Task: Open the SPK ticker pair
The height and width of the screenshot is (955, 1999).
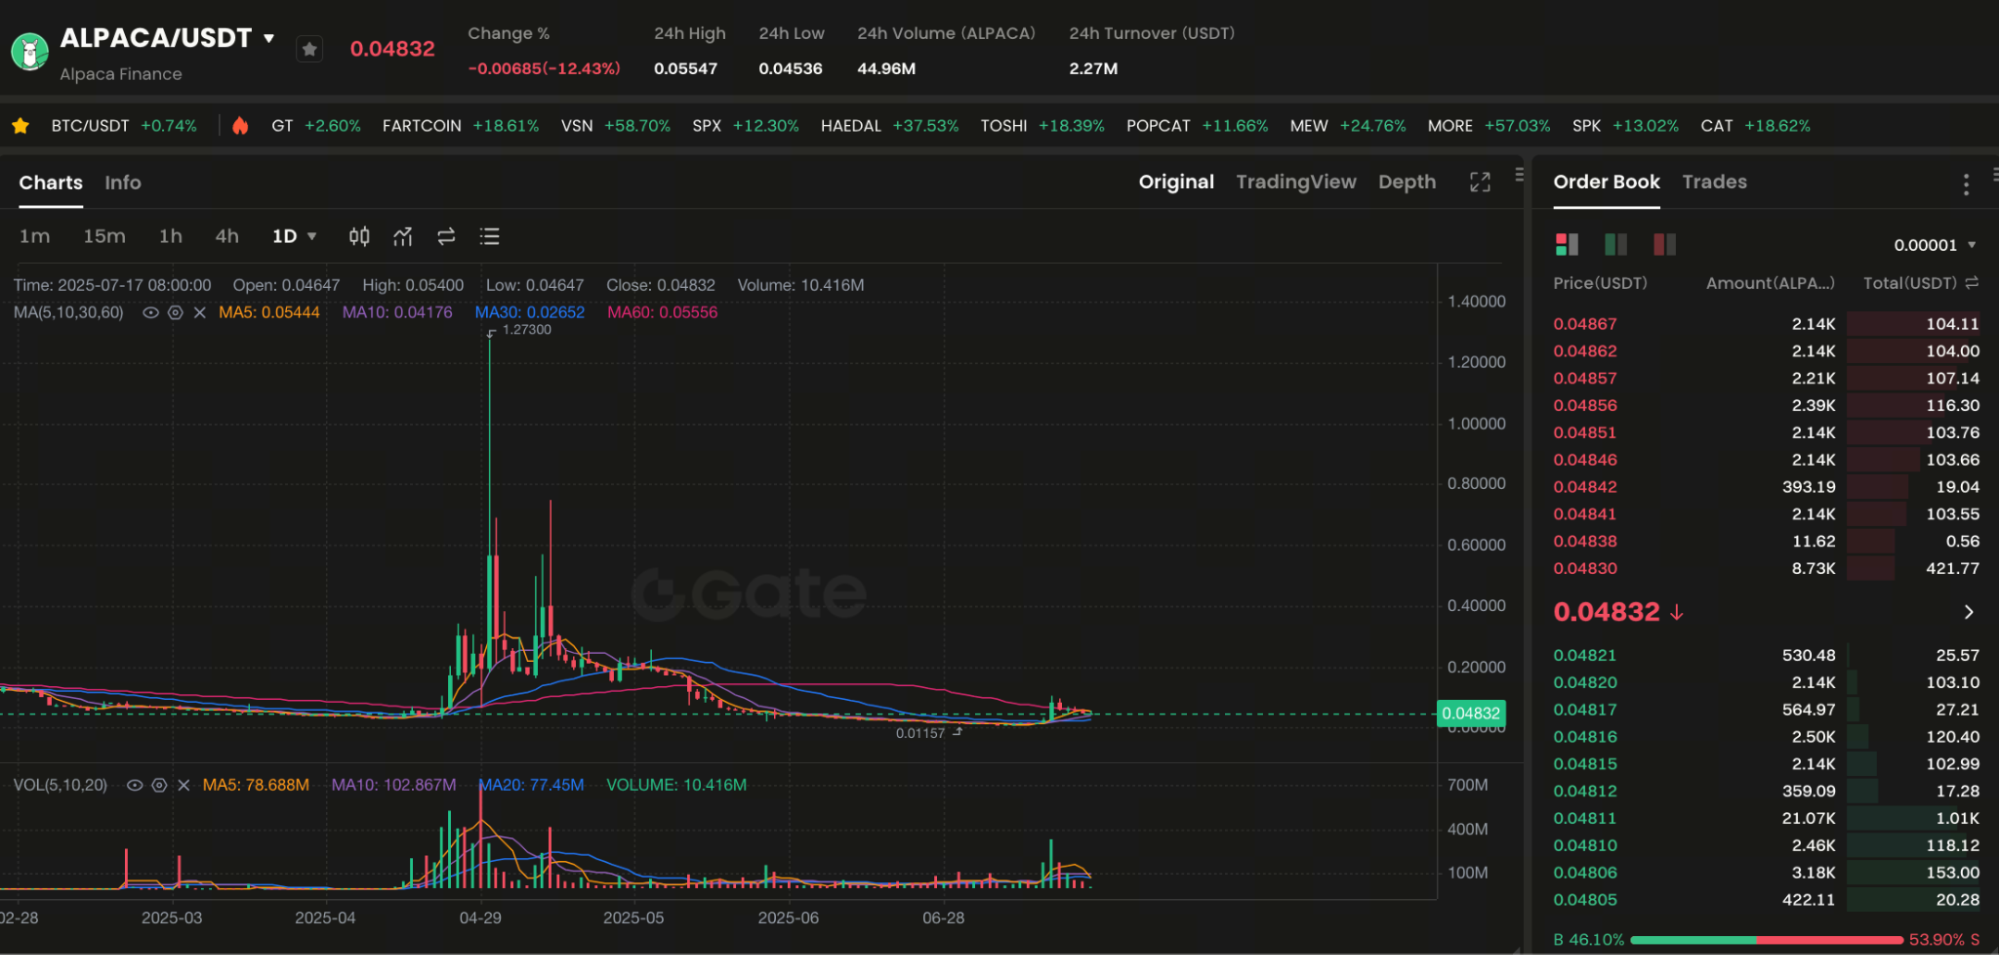Action: (1625, 126)
